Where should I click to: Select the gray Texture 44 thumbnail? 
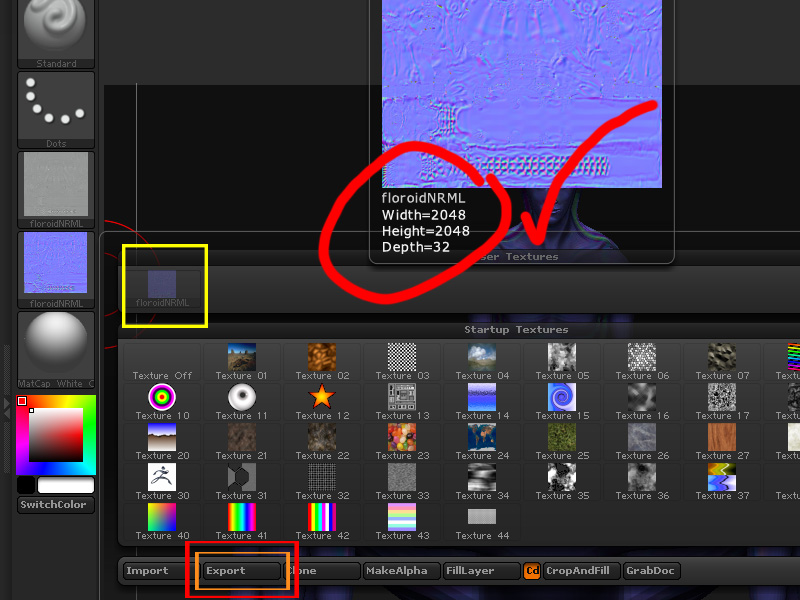coord(481,518)
